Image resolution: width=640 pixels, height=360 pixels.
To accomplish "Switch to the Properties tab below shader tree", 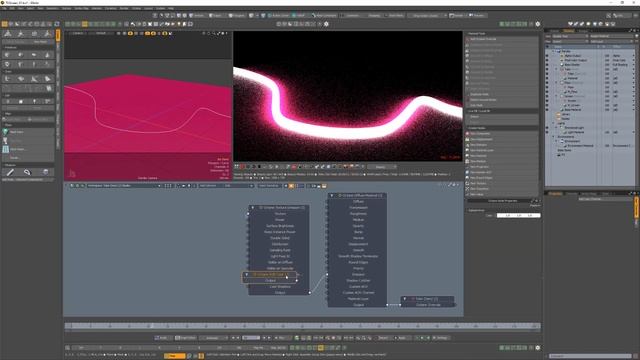I will tap(555, 193).
